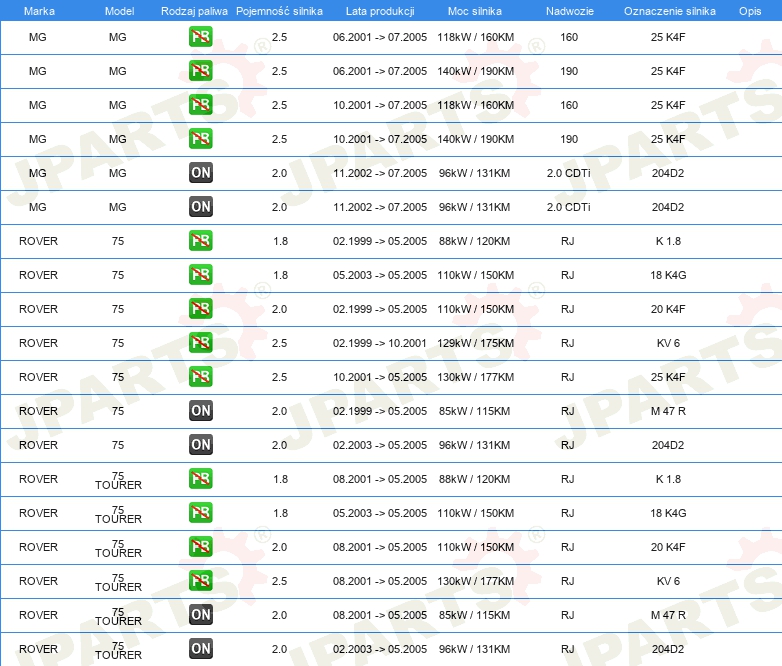Select '140kW / 190KM' in MG 10.2001 row
This screenshot has height=666, width=782.
(475, 139)
